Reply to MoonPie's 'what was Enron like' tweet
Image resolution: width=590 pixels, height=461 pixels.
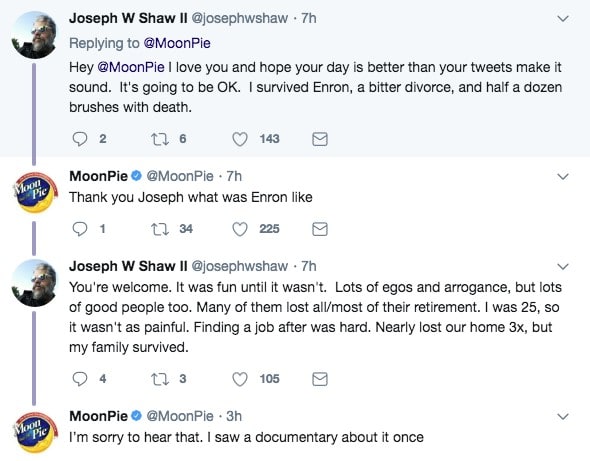pos(79,229)
